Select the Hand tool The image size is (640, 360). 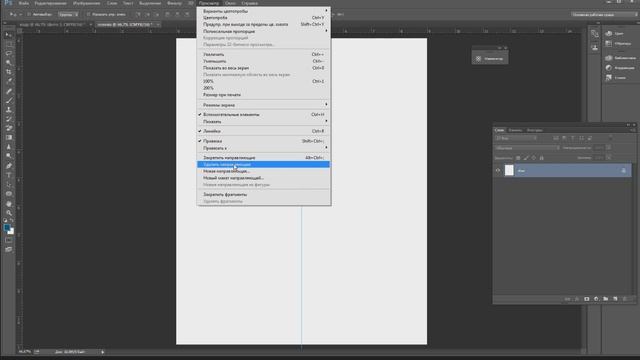tap(9, 204)
